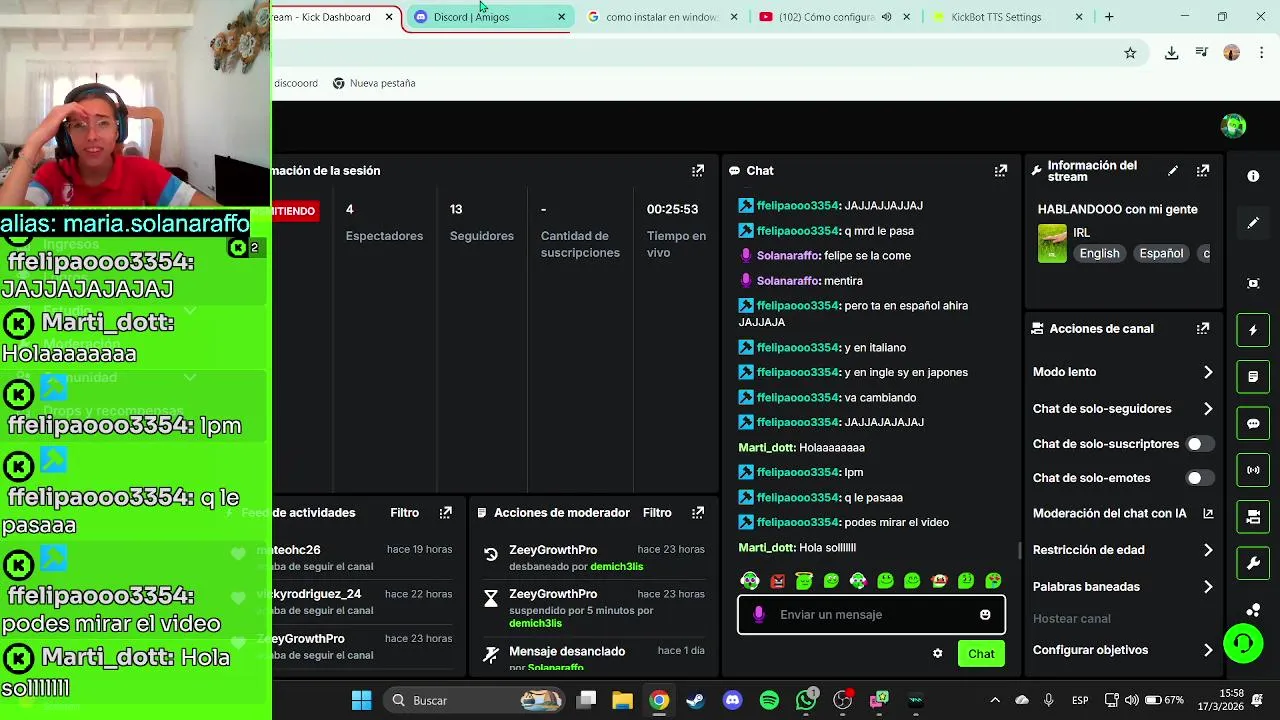The height and width of the screenshot is (720, 1280).
Task: Expand Palabras baneadas options
Action: point(1208,587)
